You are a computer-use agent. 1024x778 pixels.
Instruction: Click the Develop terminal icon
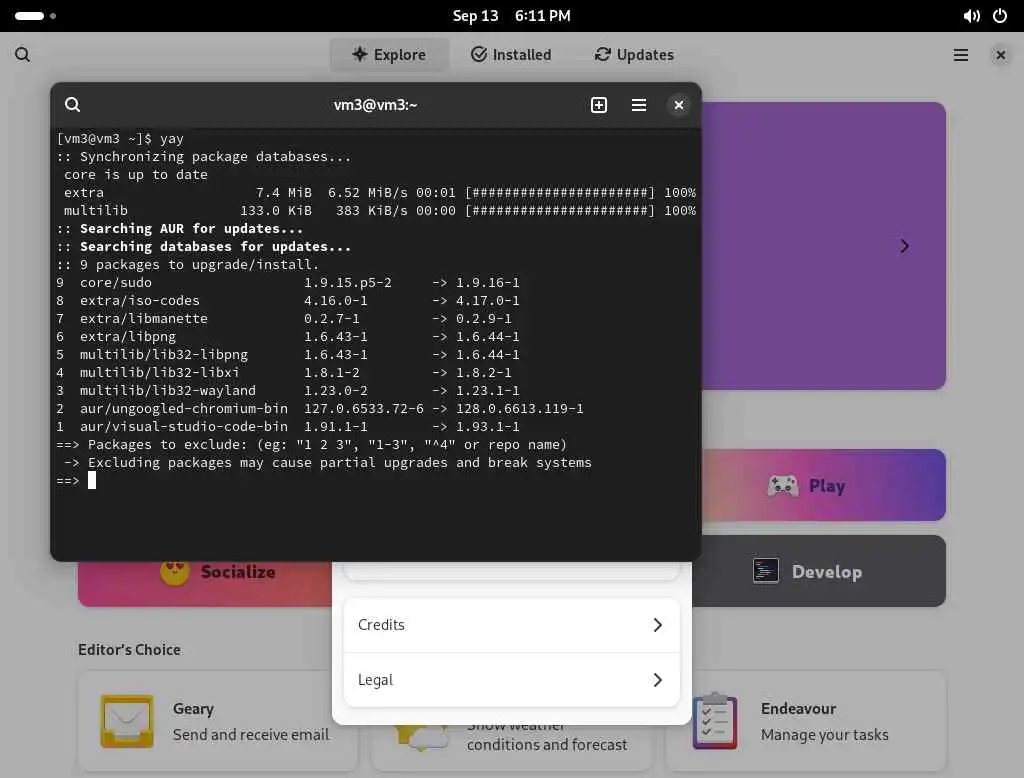tap(765, 571)
